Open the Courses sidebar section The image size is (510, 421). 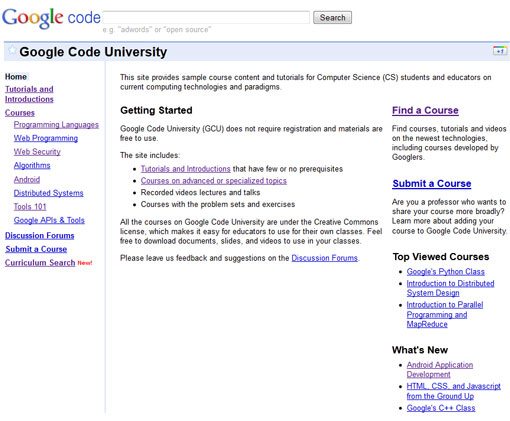tap(20, 113)
